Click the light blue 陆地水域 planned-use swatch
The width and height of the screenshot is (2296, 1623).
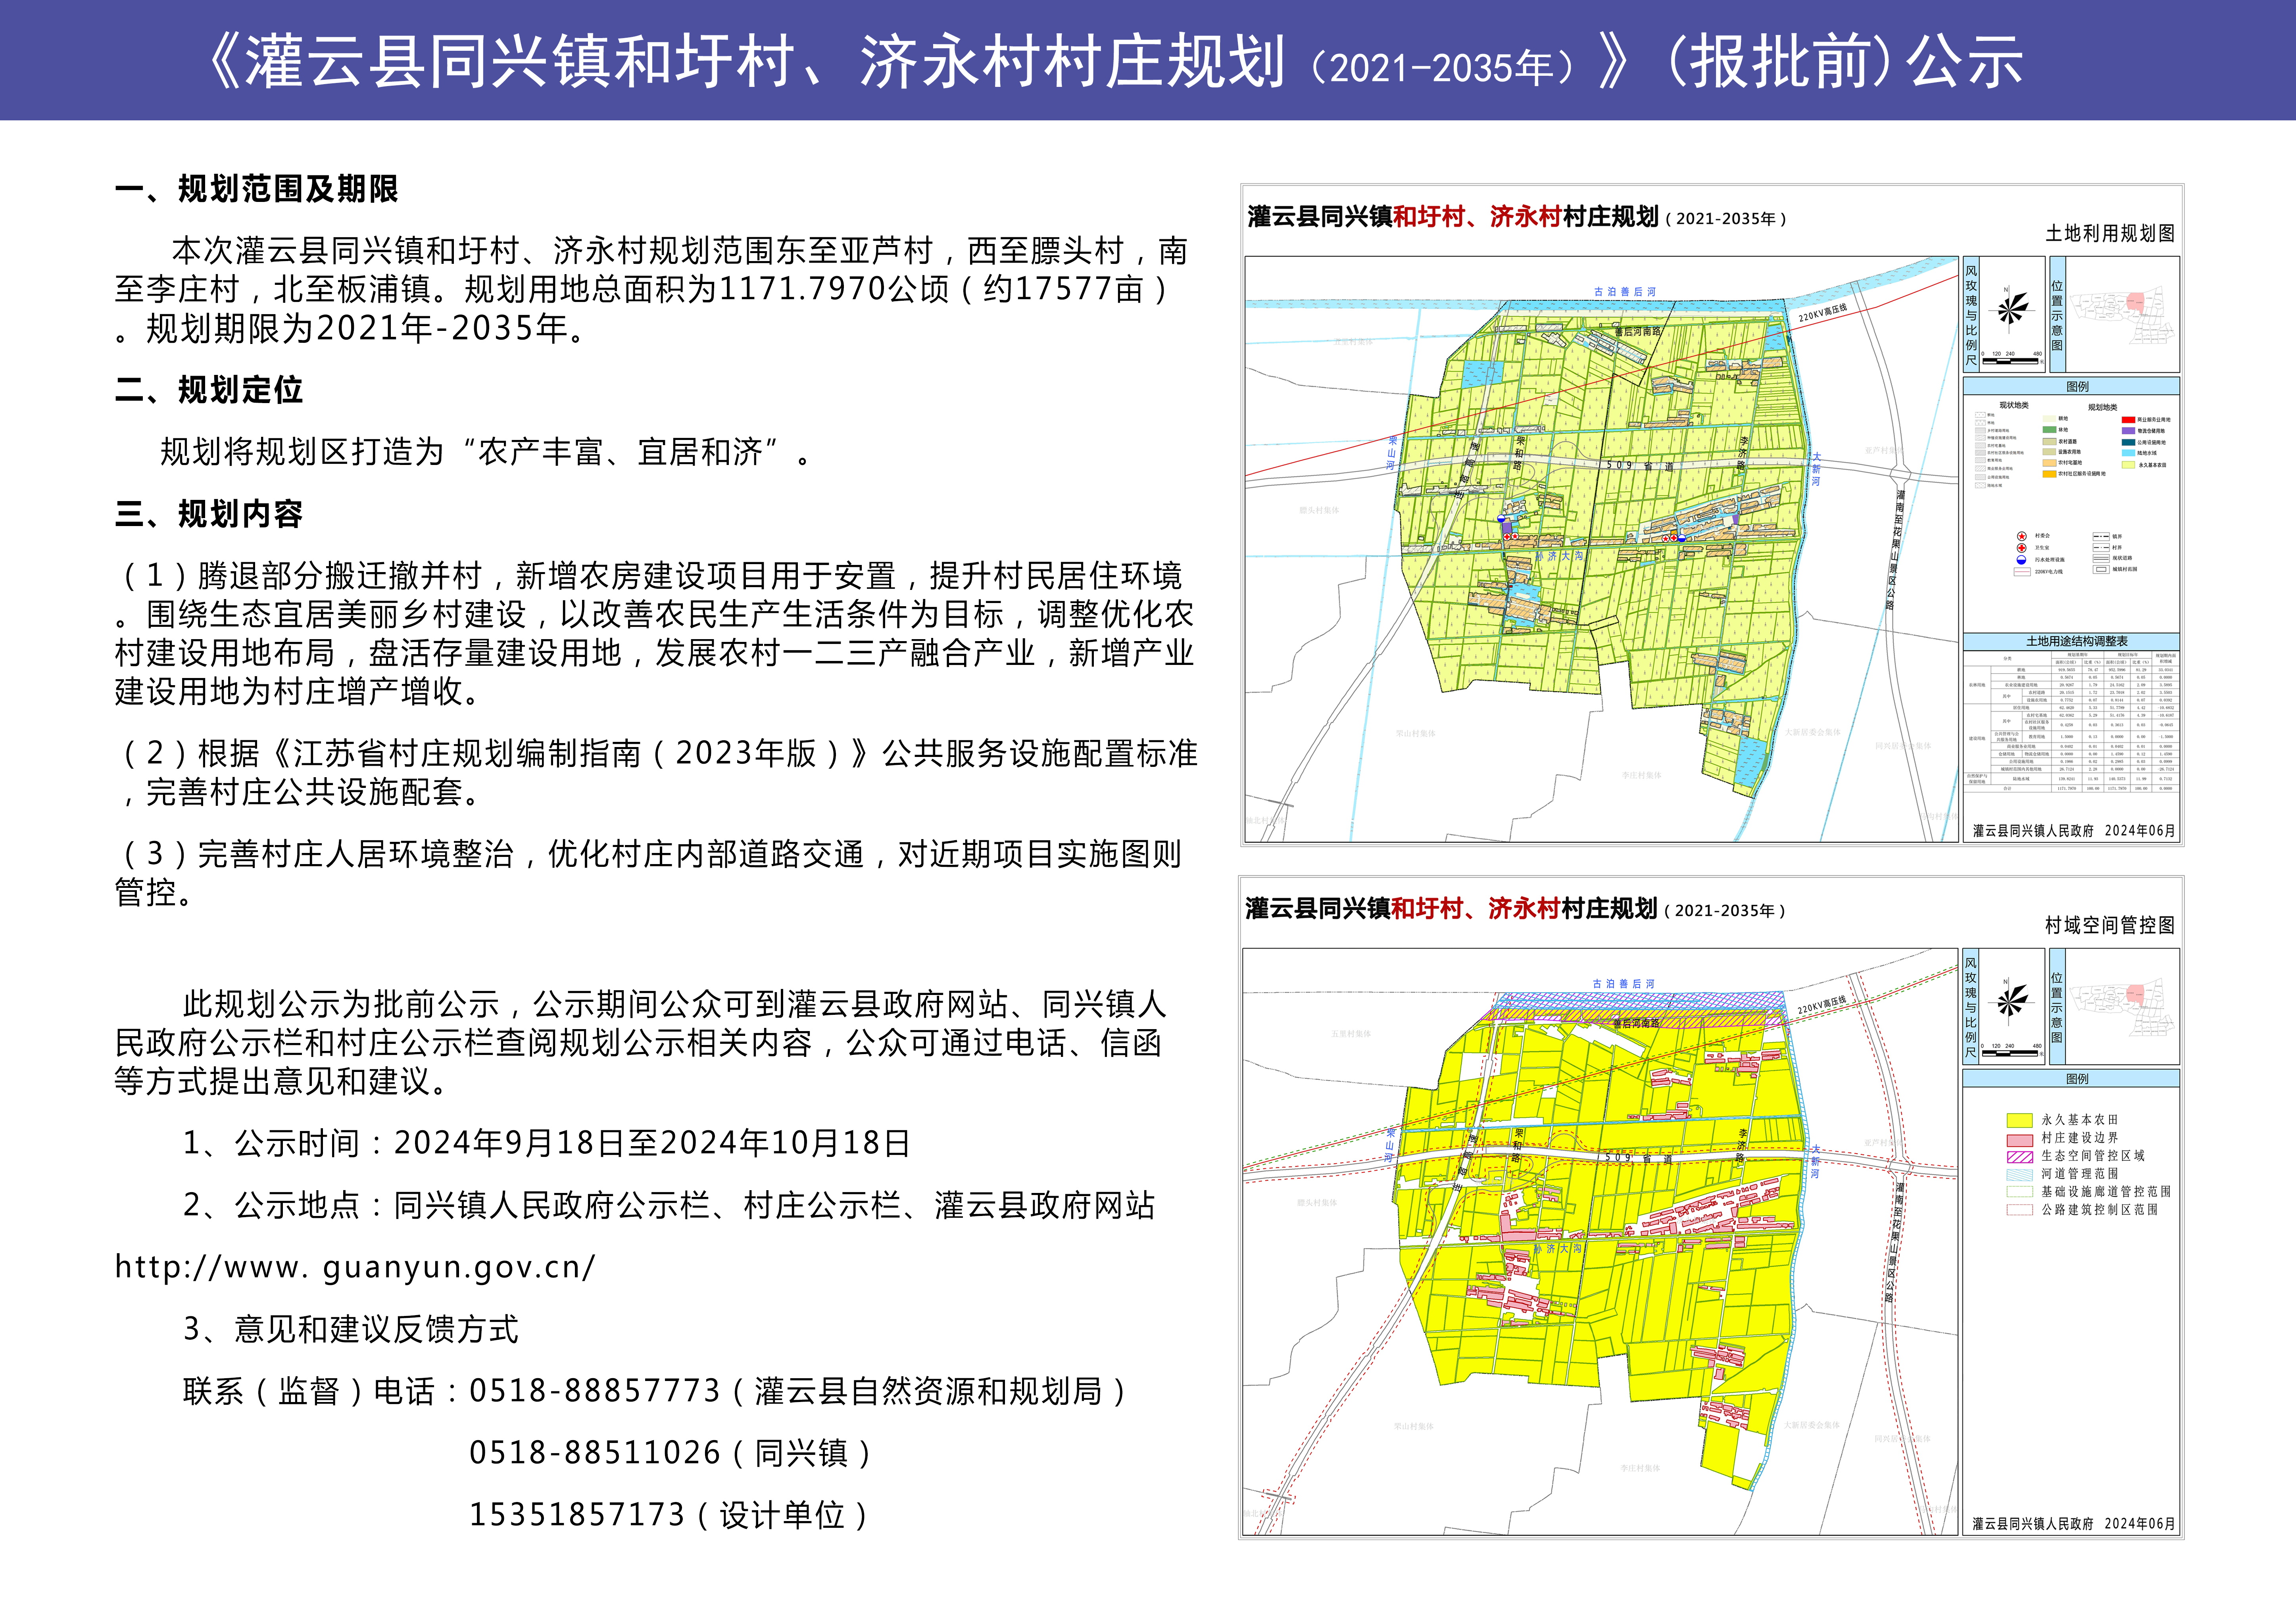pyautogui.click(x=2129, y=453)
